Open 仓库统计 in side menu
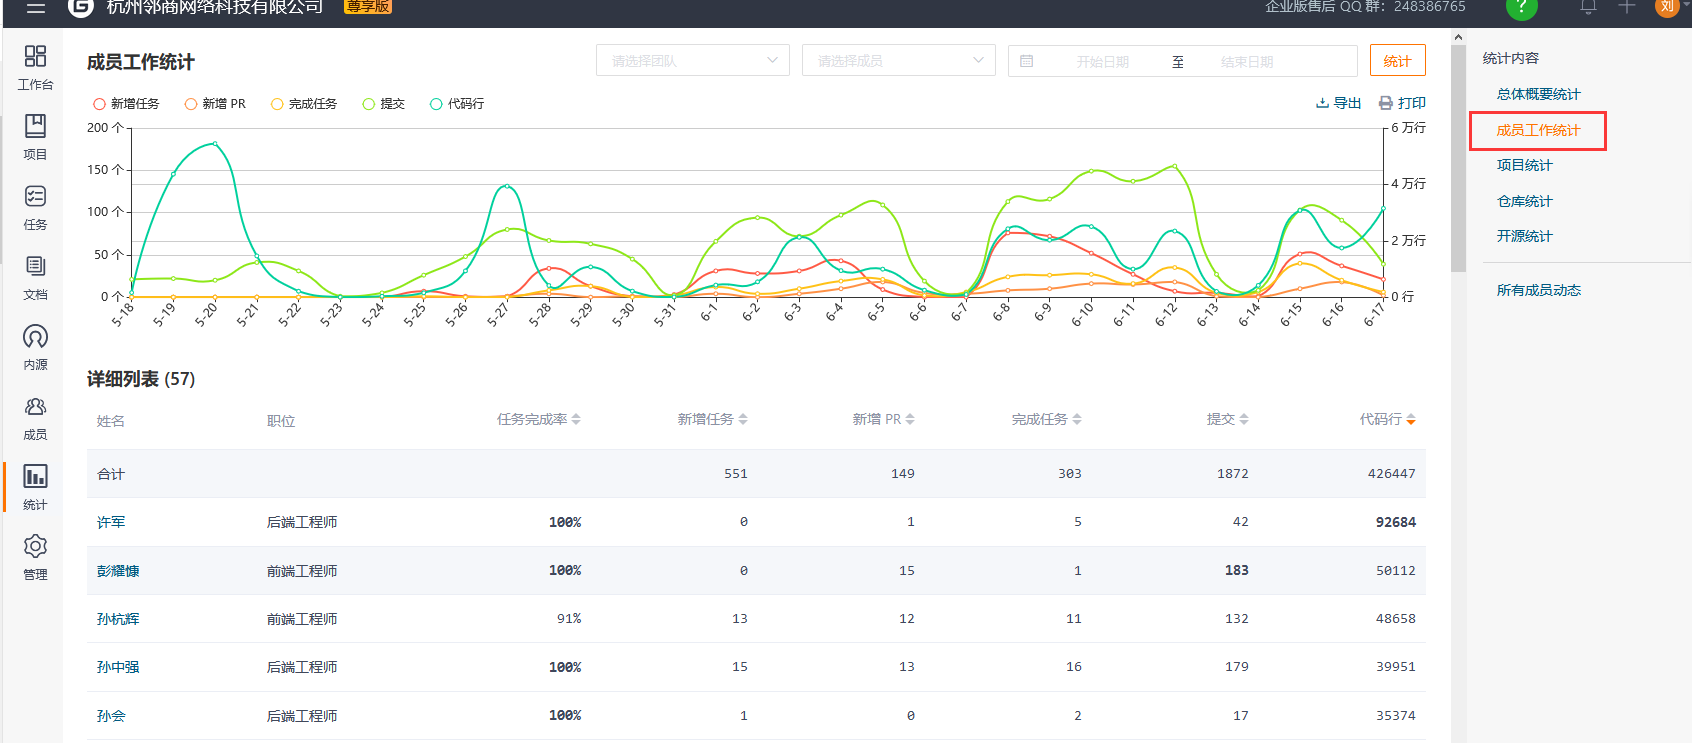1692x743 pixels. (x=1524, y=201)
